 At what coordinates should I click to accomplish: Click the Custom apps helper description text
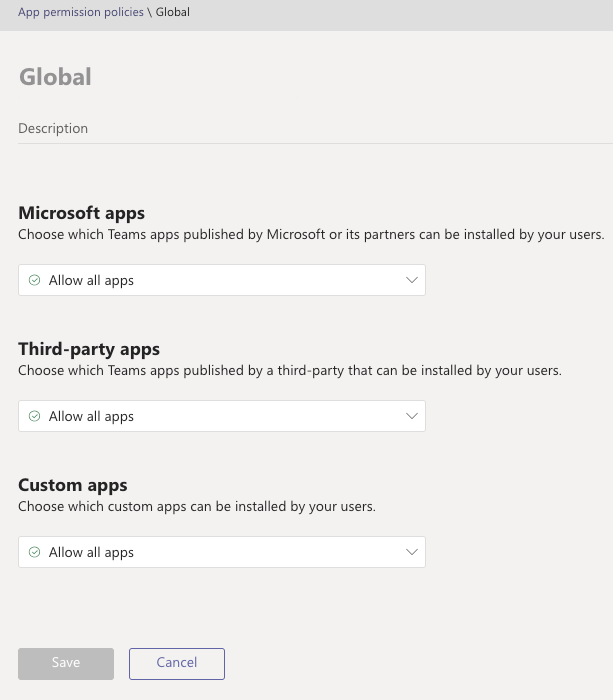(x=197, y=507)
